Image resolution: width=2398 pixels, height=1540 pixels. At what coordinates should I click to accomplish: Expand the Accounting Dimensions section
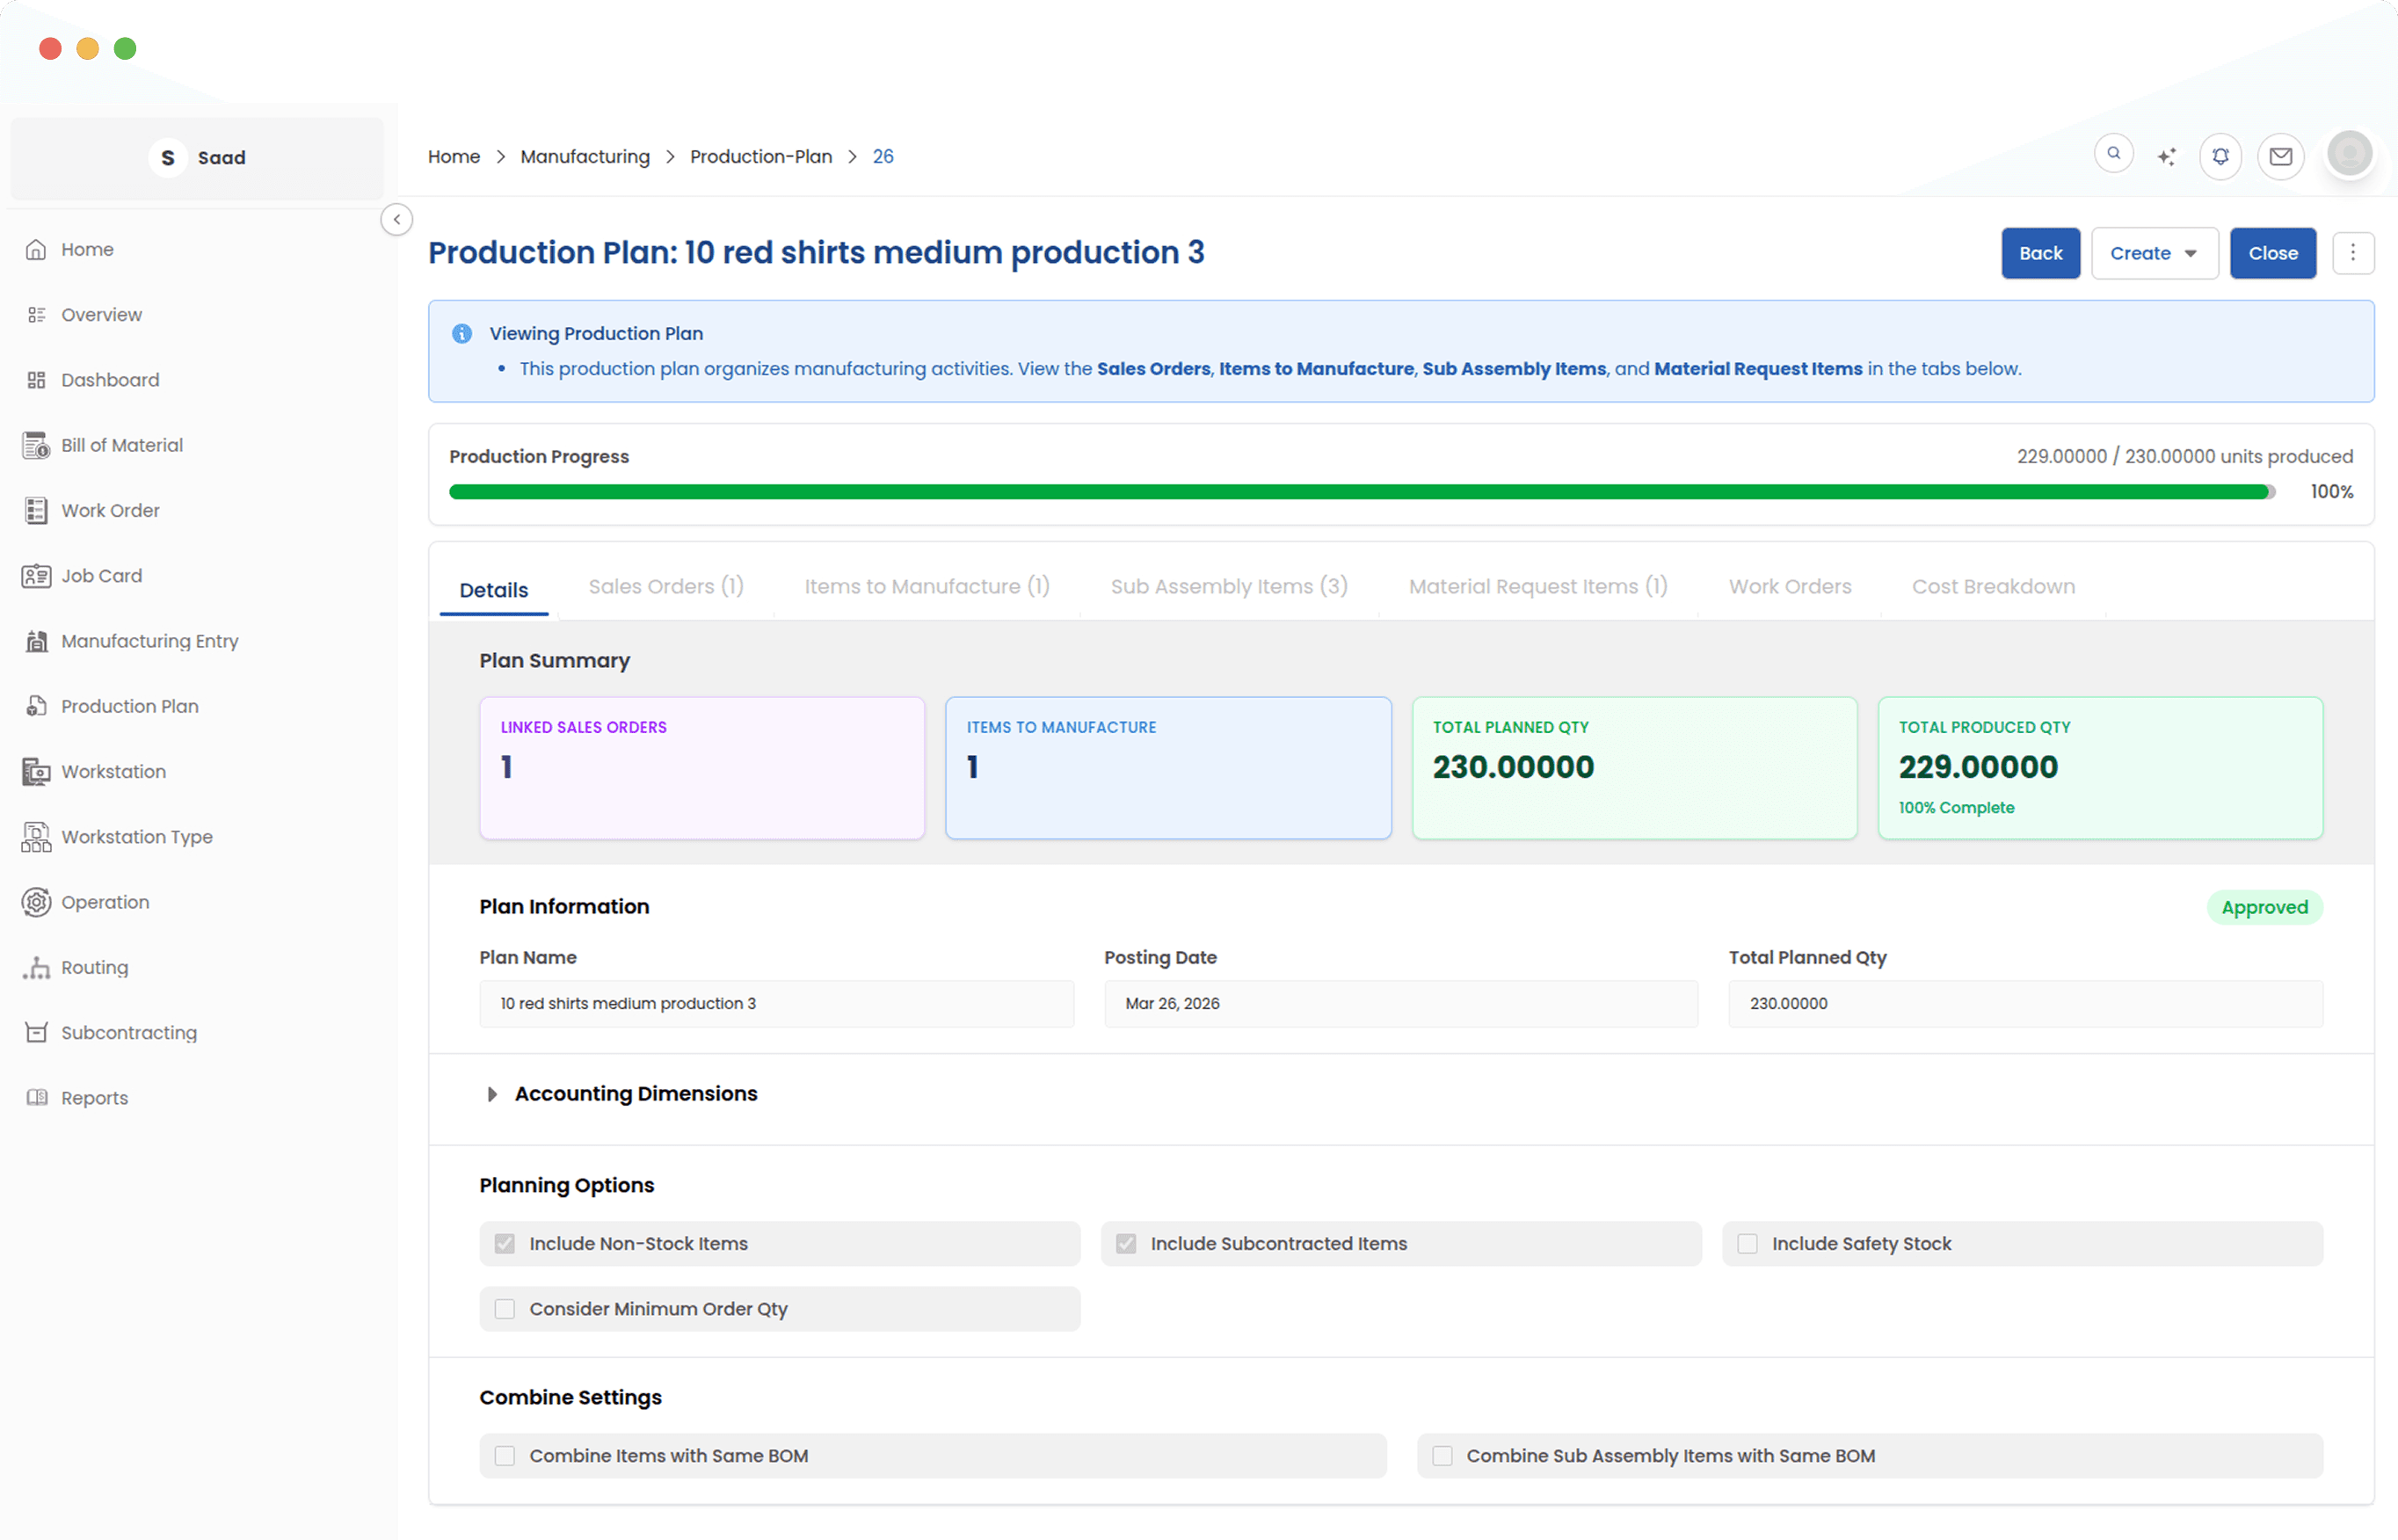[635, 1093]
